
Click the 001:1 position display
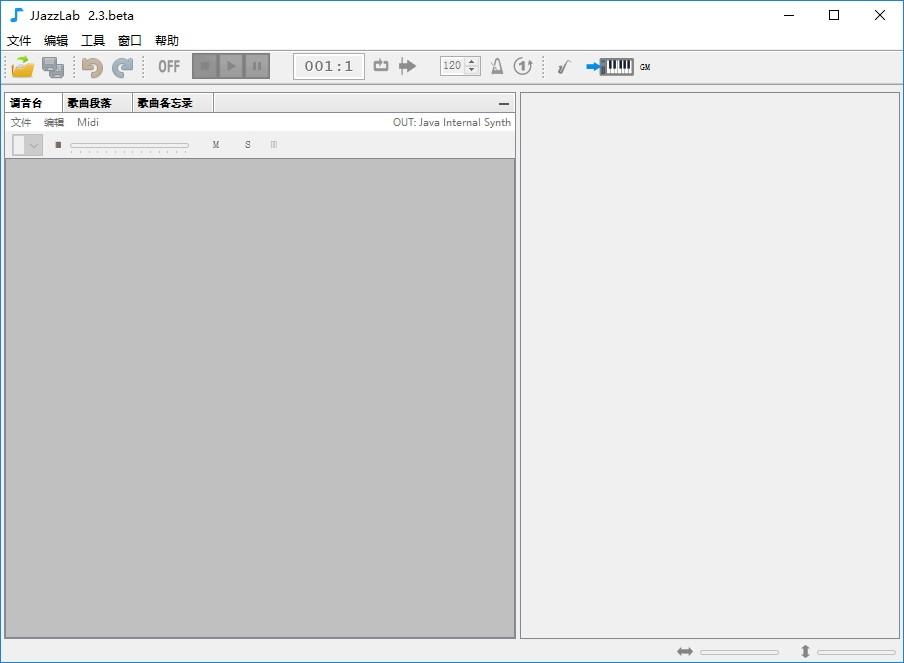coord(329,66)
